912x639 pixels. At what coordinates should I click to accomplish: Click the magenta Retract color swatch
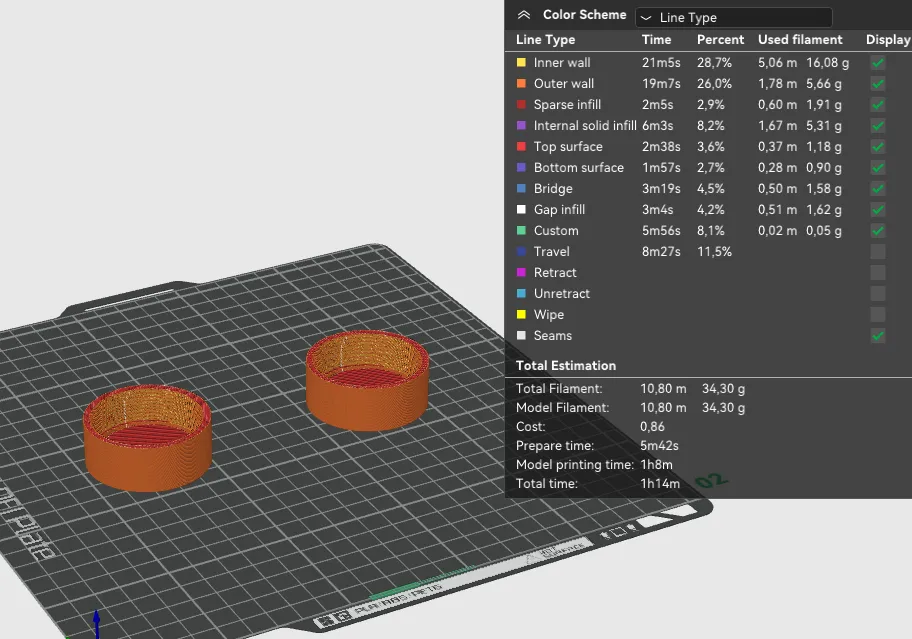[521, 272]
